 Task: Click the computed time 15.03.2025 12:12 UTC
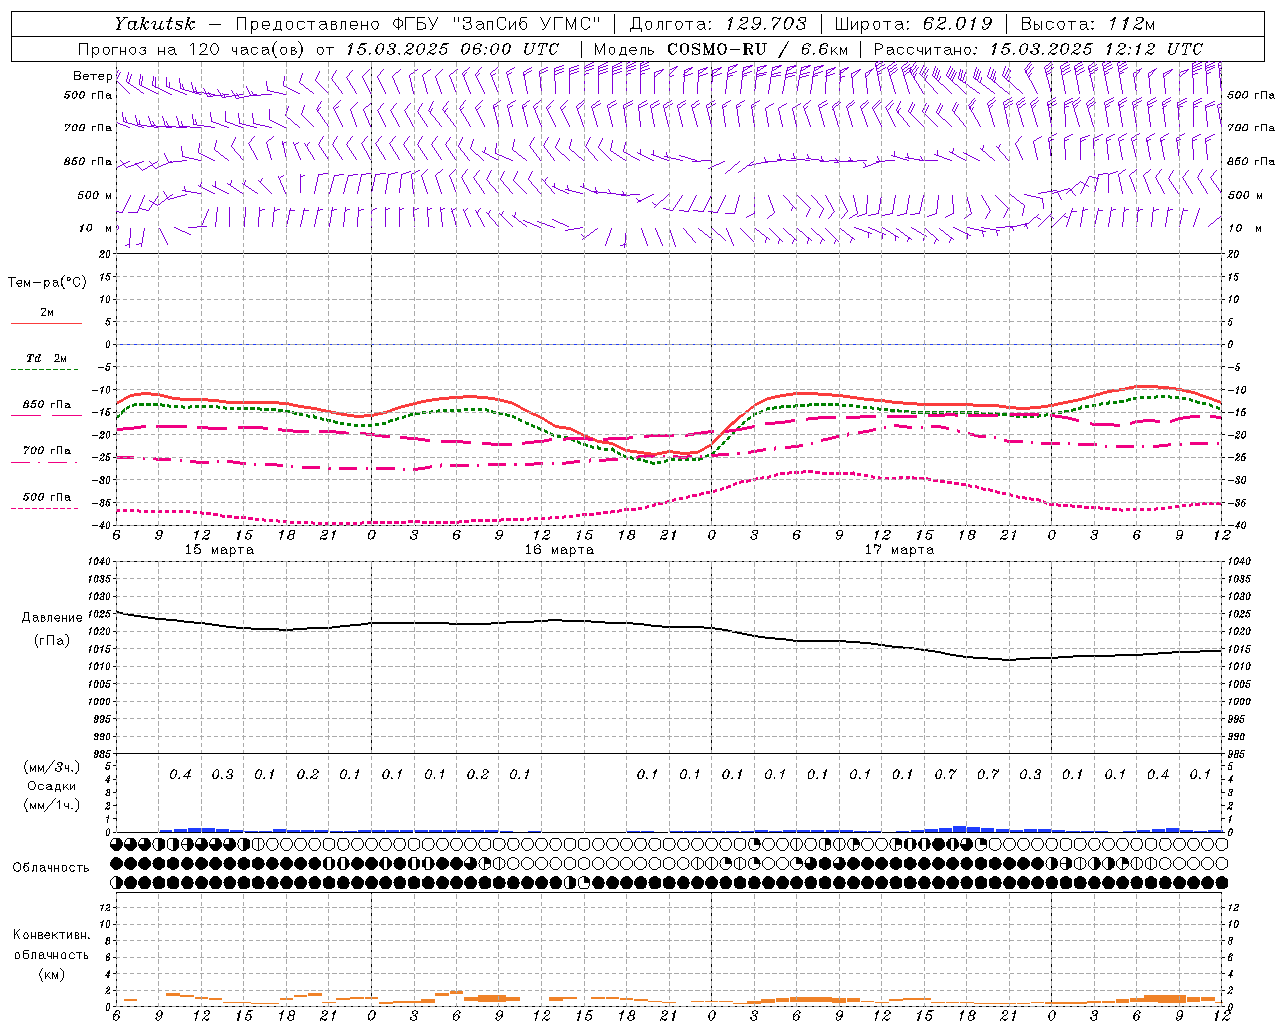click(x=1096, y=48)
